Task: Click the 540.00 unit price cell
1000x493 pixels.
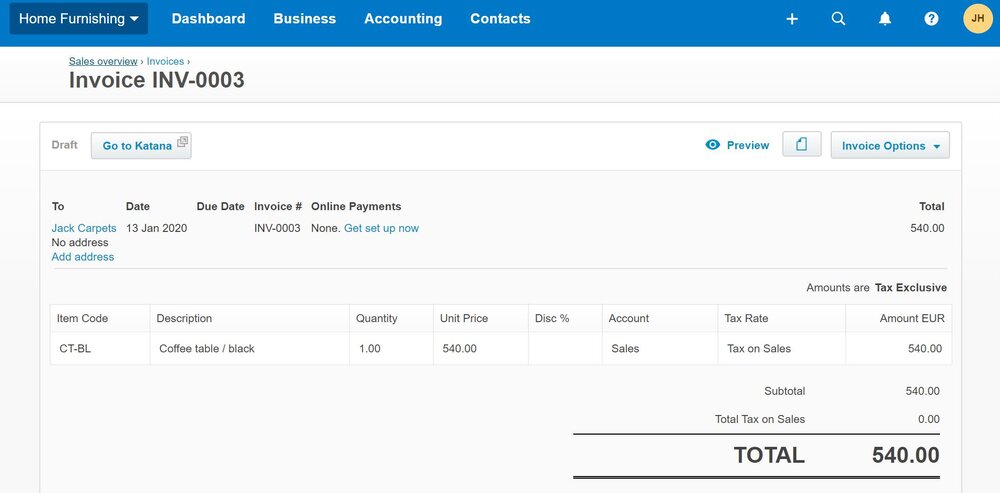Action: coord(481,348)
